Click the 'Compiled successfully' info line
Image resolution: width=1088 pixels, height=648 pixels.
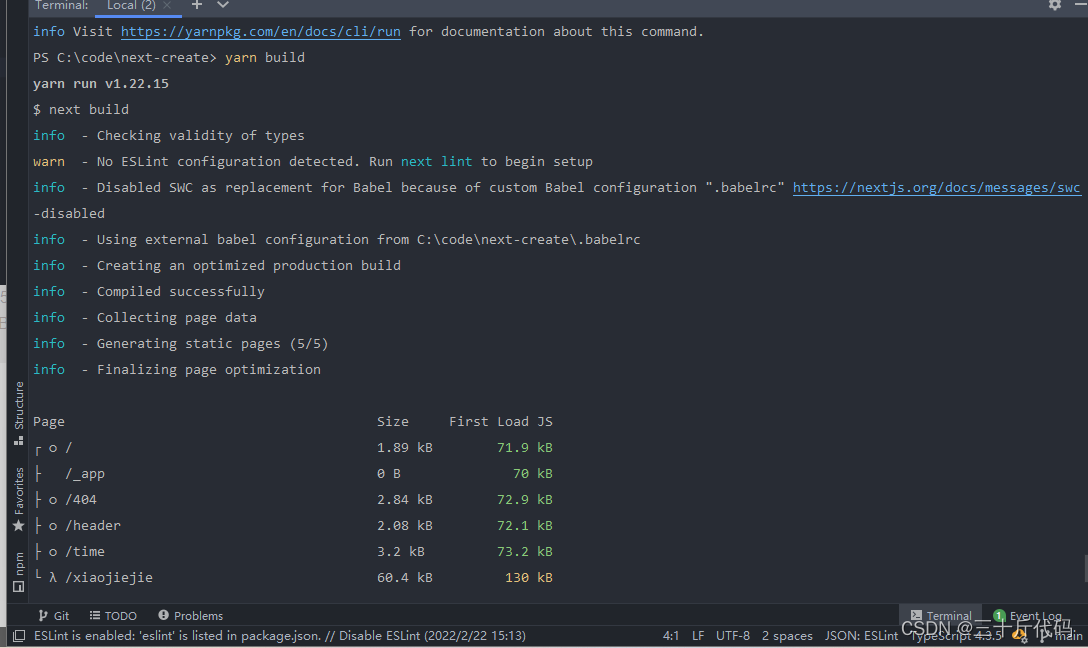click(148, 291)
